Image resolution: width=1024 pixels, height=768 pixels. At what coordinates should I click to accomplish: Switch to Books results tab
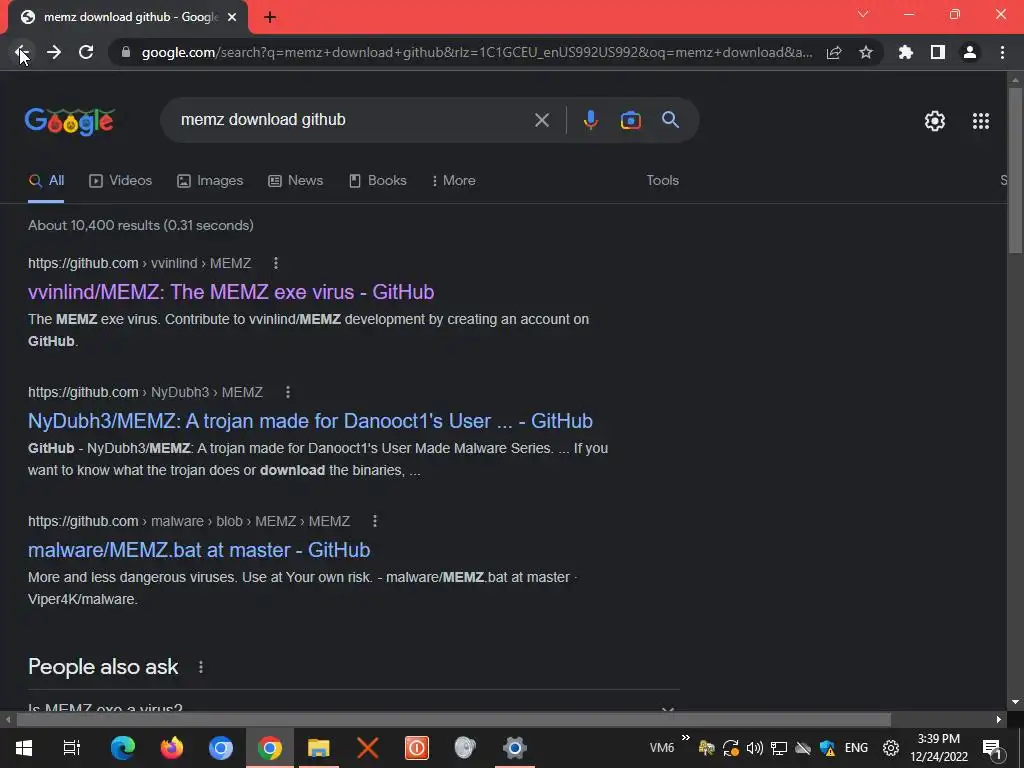[377, 181]
